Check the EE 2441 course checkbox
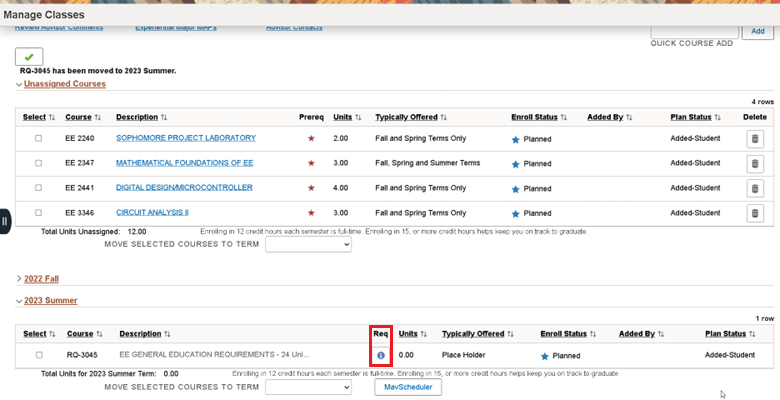 tap(39, 188)
